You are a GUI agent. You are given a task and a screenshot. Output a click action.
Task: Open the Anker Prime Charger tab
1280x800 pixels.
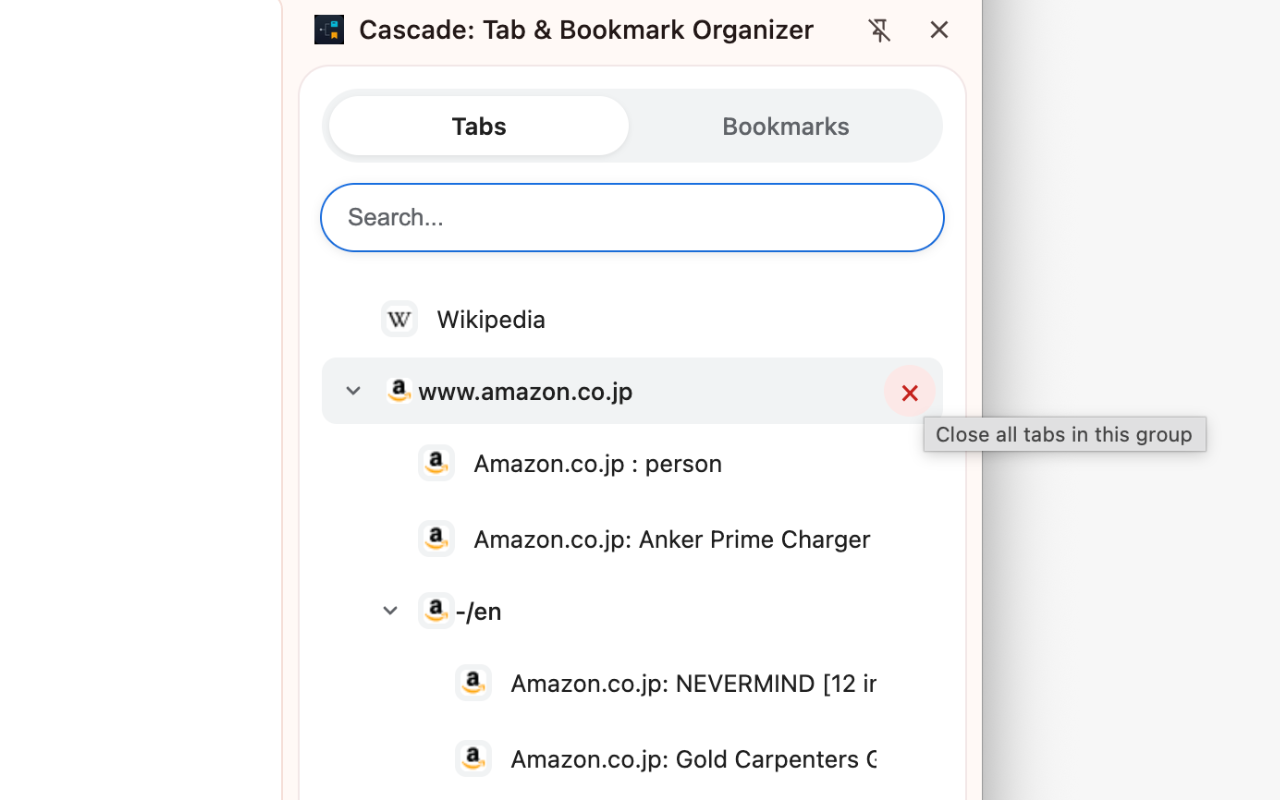click(x=672, y=540)
